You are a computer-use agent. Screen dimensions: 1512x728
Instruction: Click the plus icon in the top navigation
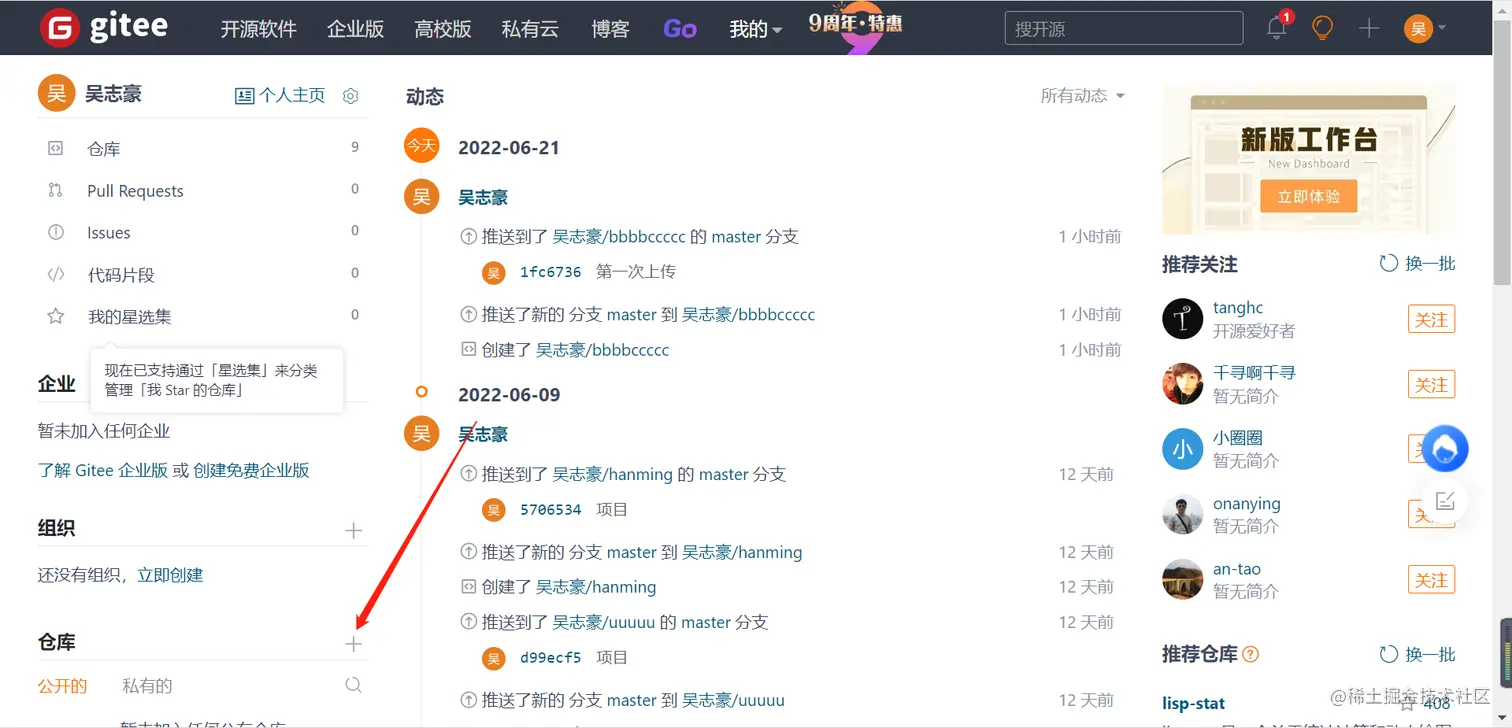pyautogui.click(x=1369, y=28)
